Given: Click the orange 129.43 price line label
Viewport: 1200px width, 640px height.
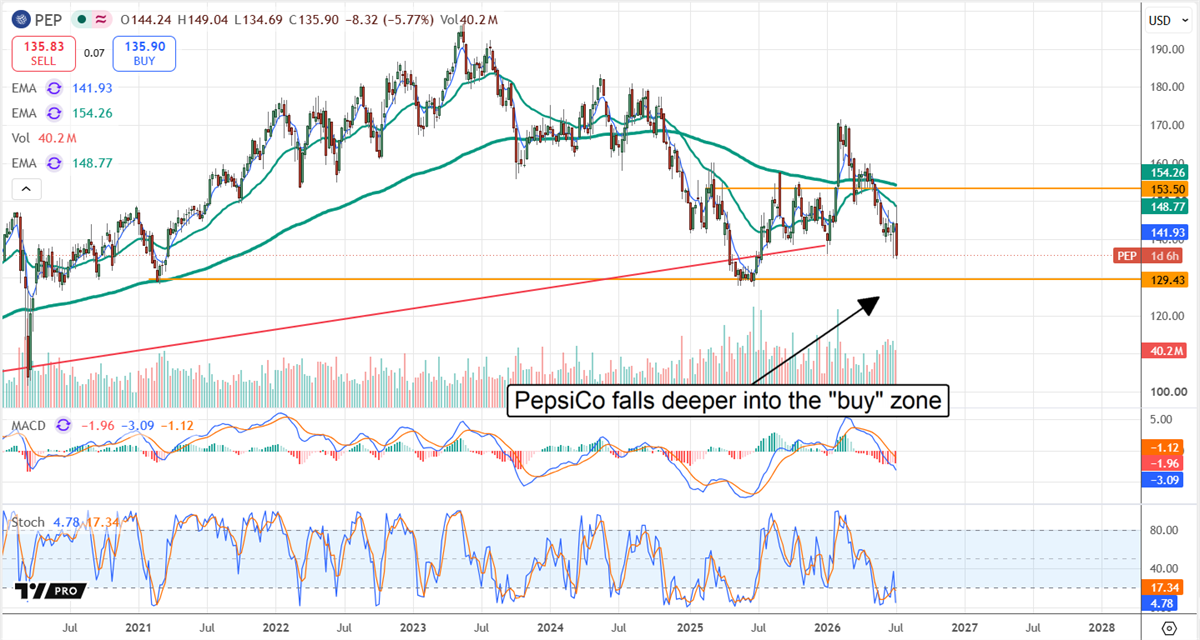Looking at the screenshot, I should point(1165,280).
